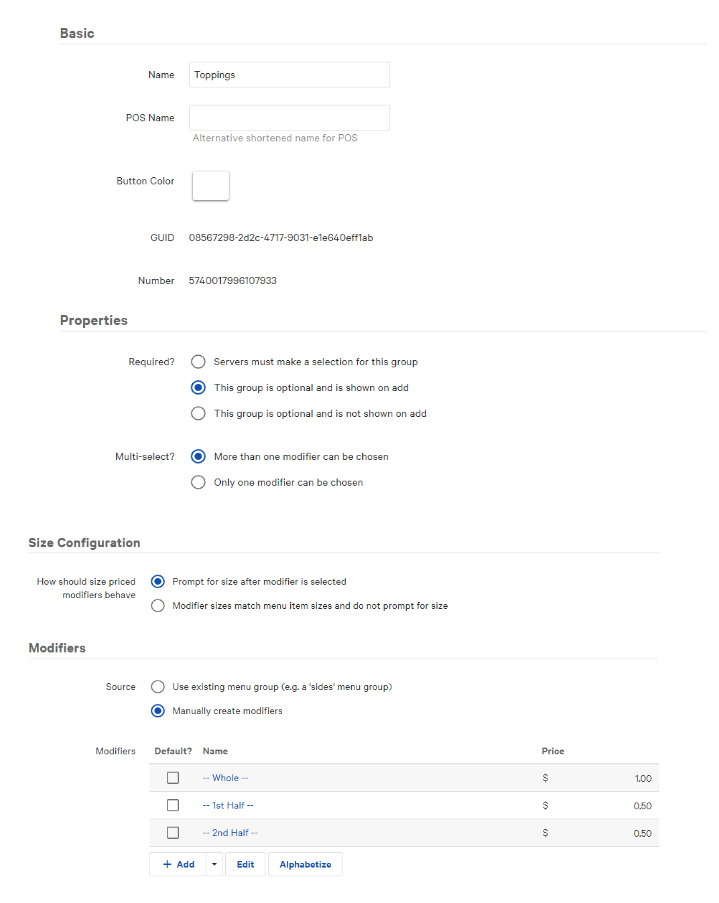Select 'Prompt for size after modifier is selected'
The image size is (719, 903).
pos(157,581)
